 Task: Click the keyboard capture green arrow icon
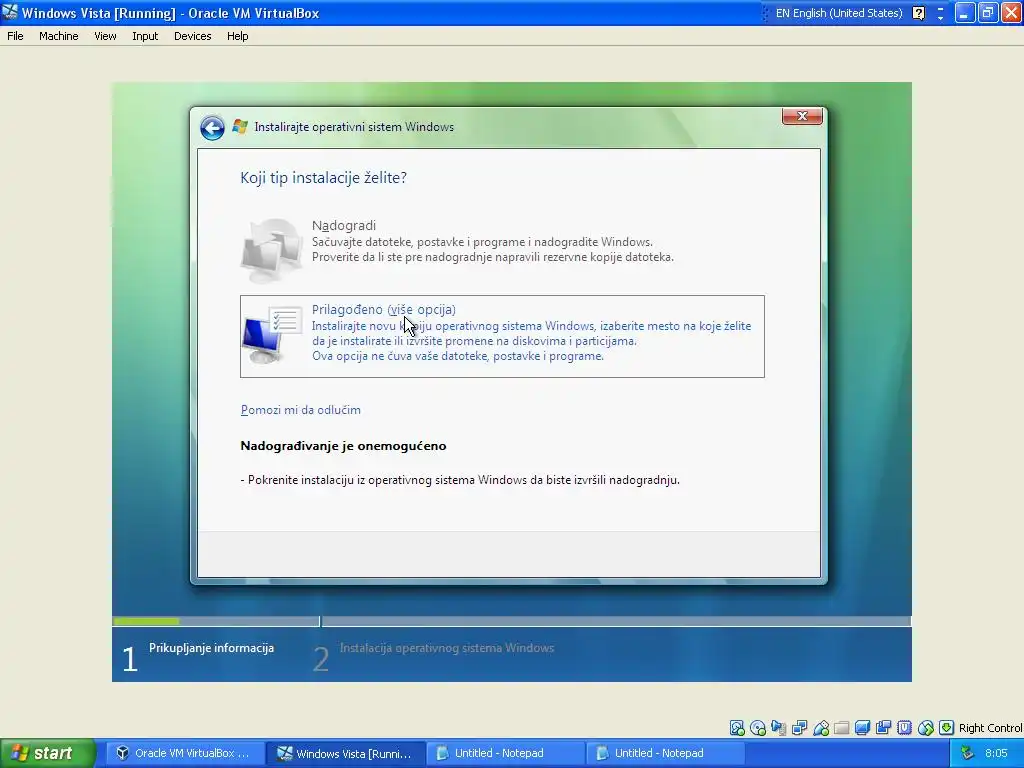click(x=946, y=728)
